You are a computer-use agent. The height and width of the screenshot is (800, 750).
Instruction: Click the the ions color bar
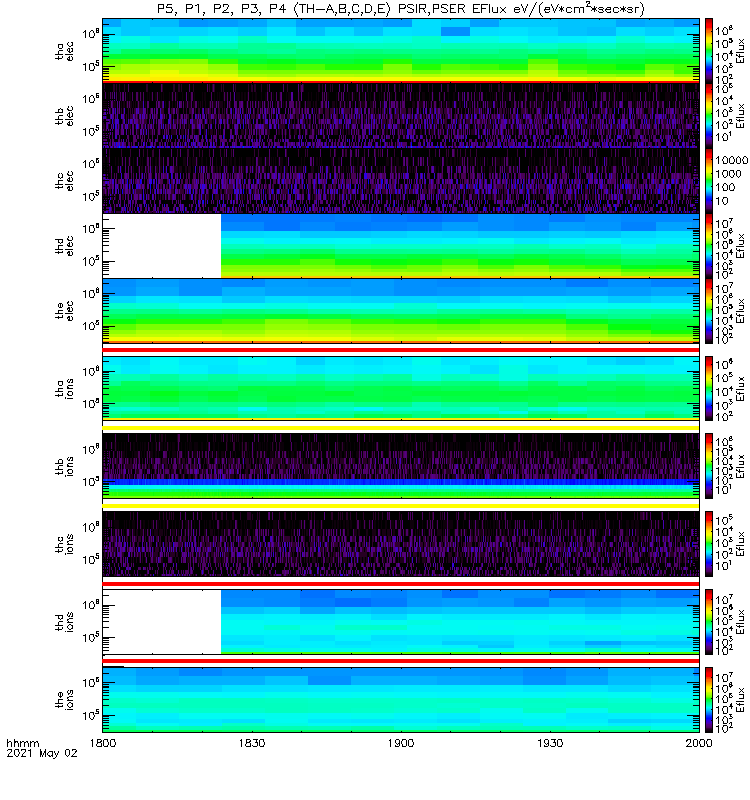(709, 699)
